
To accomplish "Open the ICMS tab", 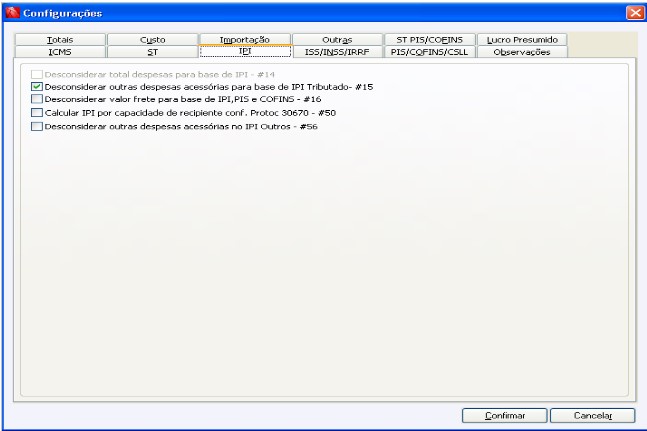I will [60, 52].
